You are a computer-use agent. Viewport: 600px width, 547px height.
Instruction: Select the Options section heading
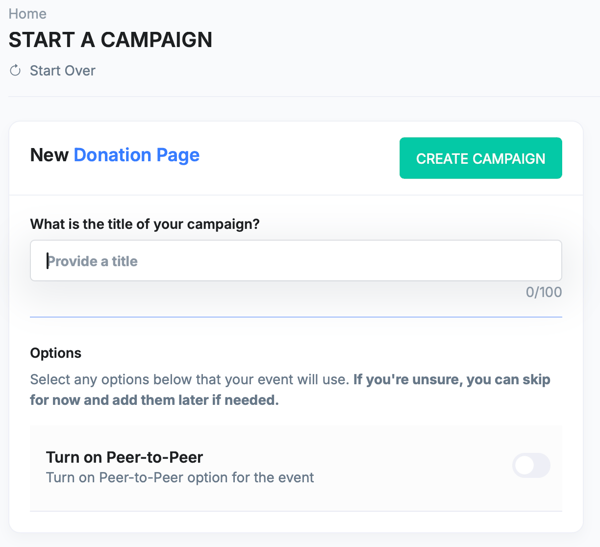56,353
